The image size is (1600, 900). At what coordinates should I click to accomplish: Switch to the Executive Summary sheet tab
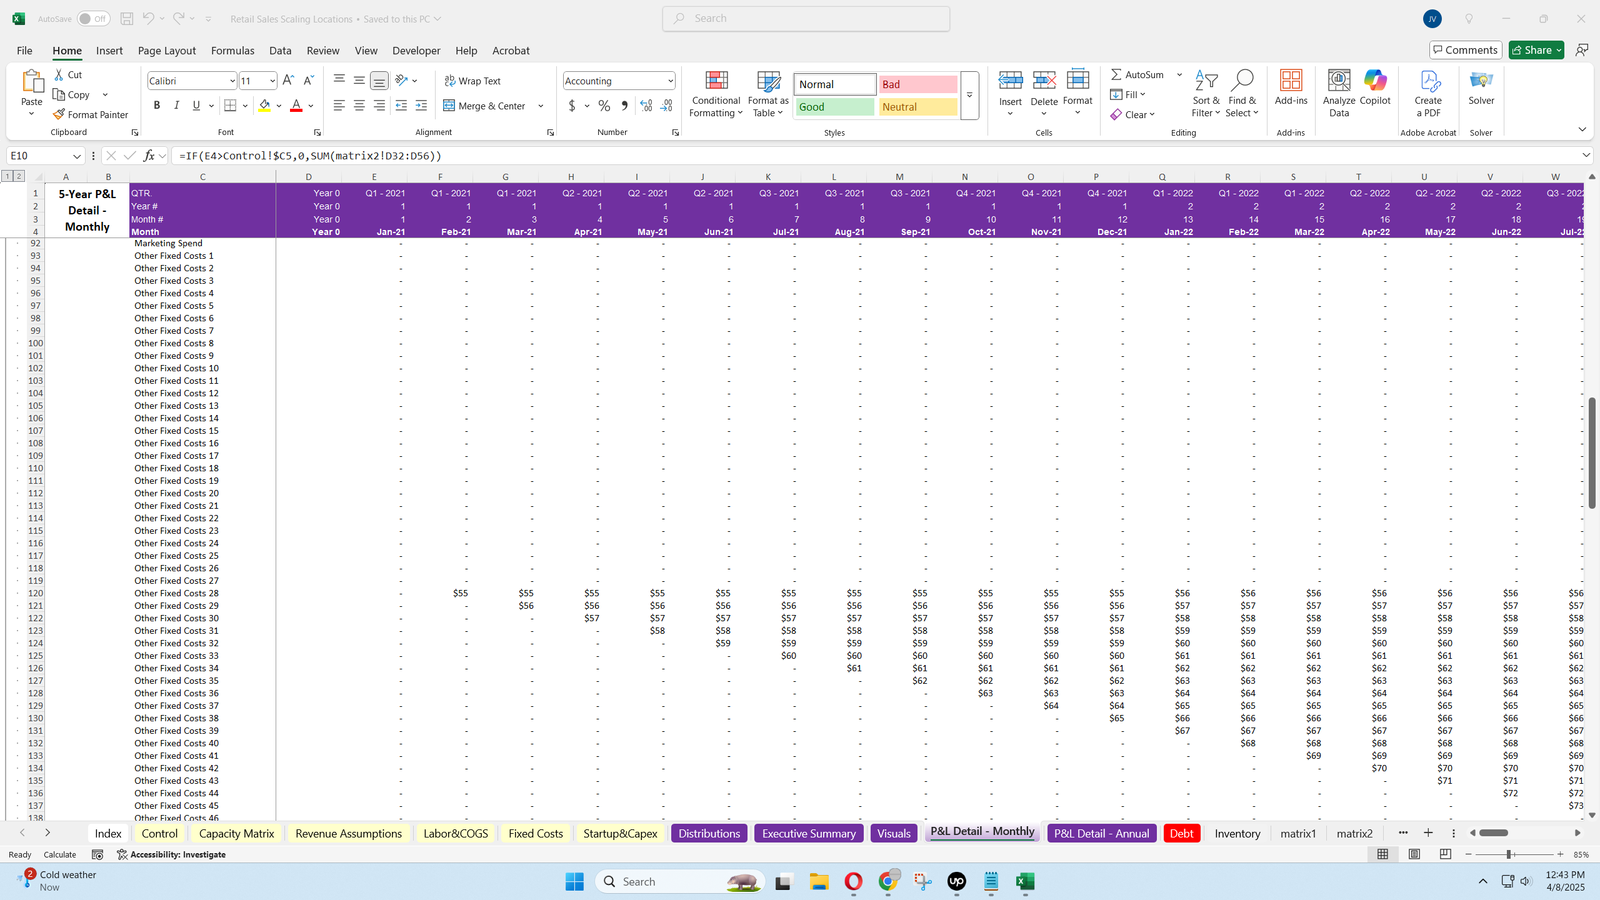(x=808, y=833)
